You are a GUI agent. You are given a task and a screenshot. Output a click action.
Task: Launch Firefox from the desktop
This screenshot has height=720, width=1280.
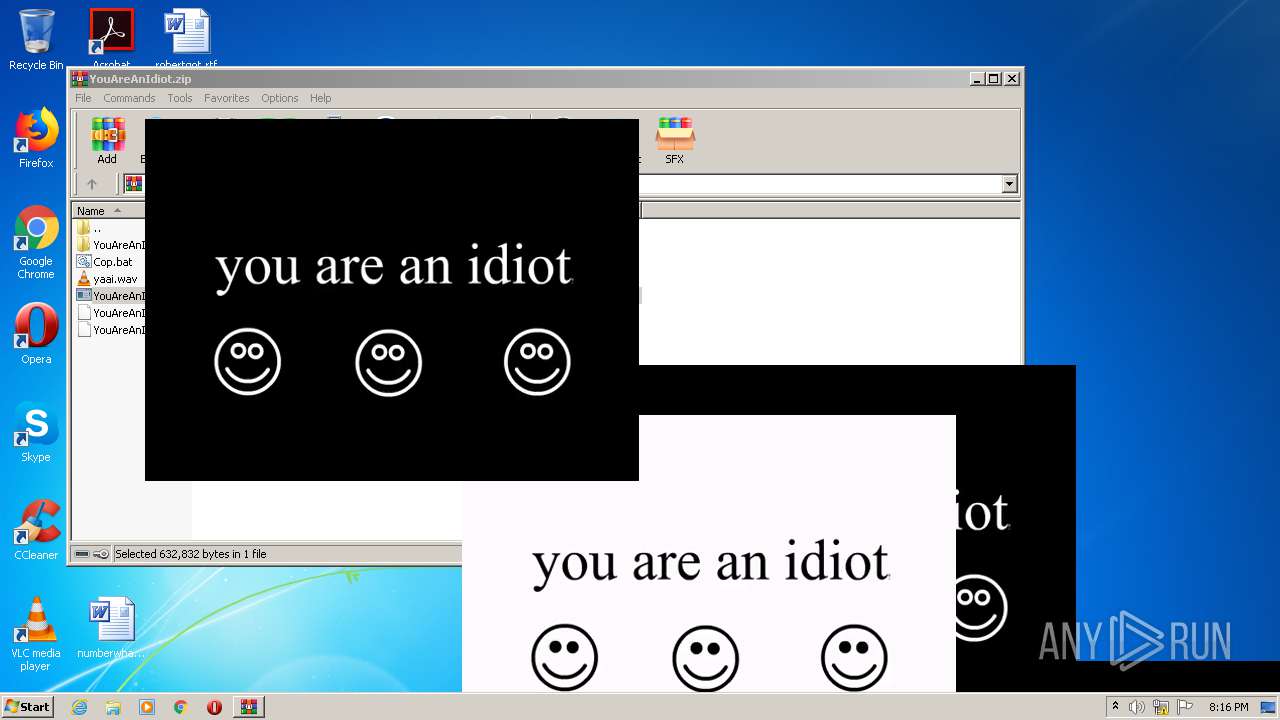point(36,139)
